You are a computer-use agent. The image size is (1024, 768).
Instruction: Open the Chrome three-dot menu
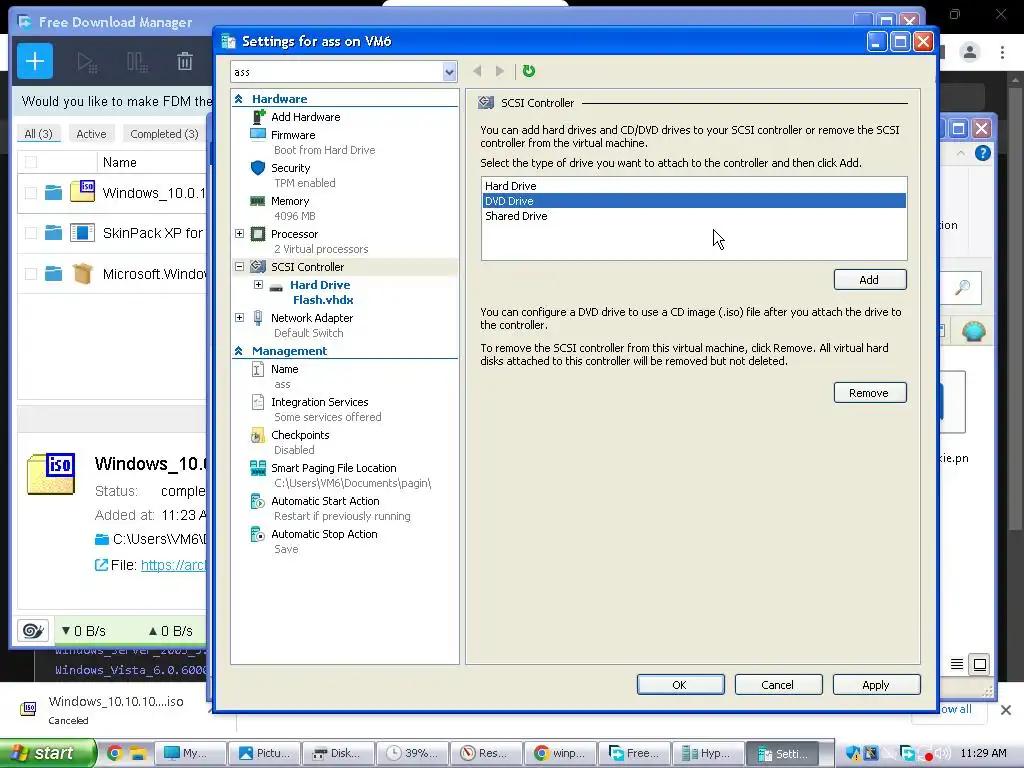point(1002,52)
